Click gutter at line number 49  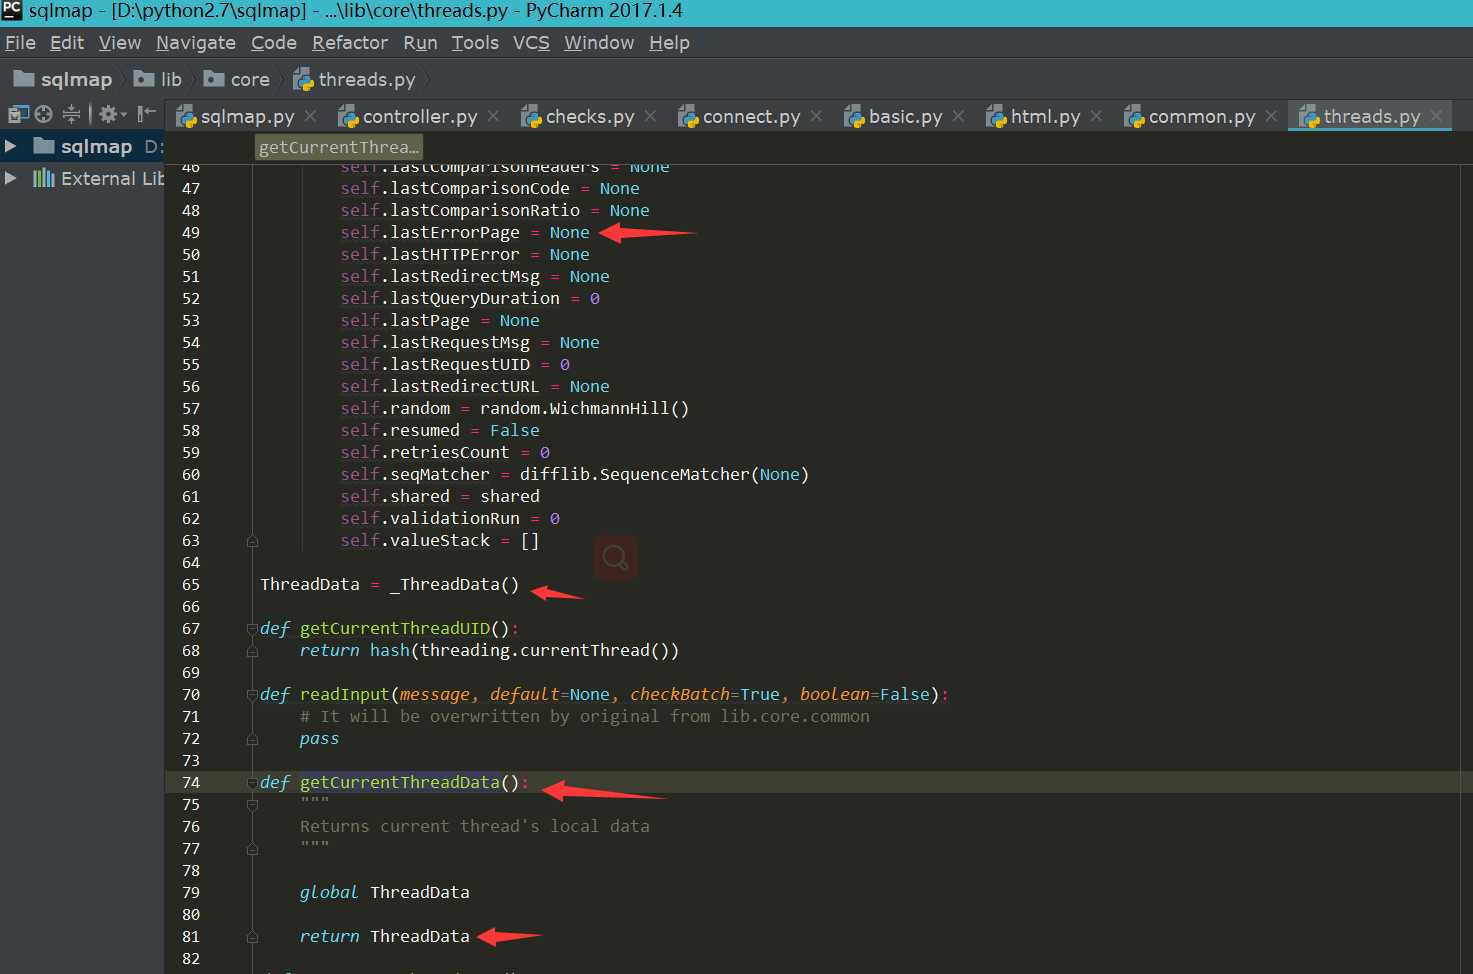[191, 233]
